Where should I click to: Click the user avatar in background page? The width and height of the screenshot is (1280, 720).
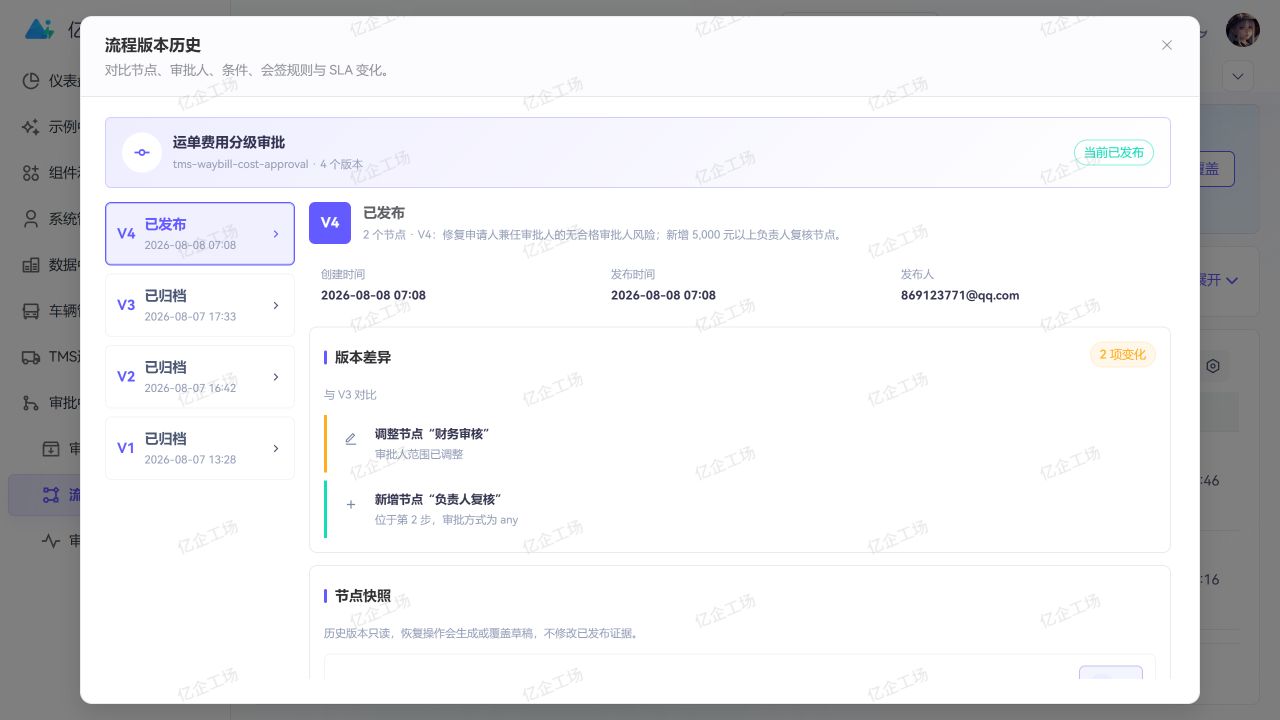coord(1243,30)
